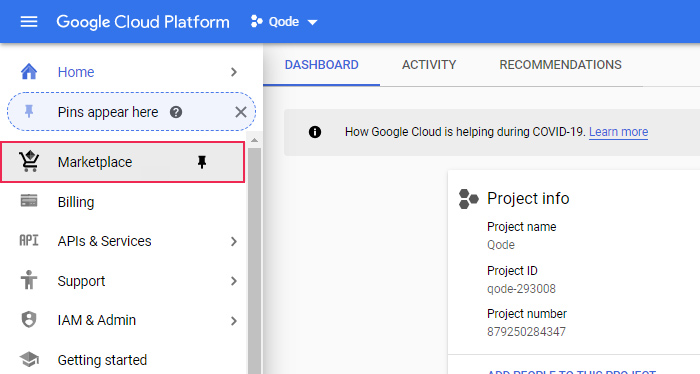The width and height of the screenshot is (700, 374).
Task: Select the project number 879250284347
Action: (x=526, y=332)
